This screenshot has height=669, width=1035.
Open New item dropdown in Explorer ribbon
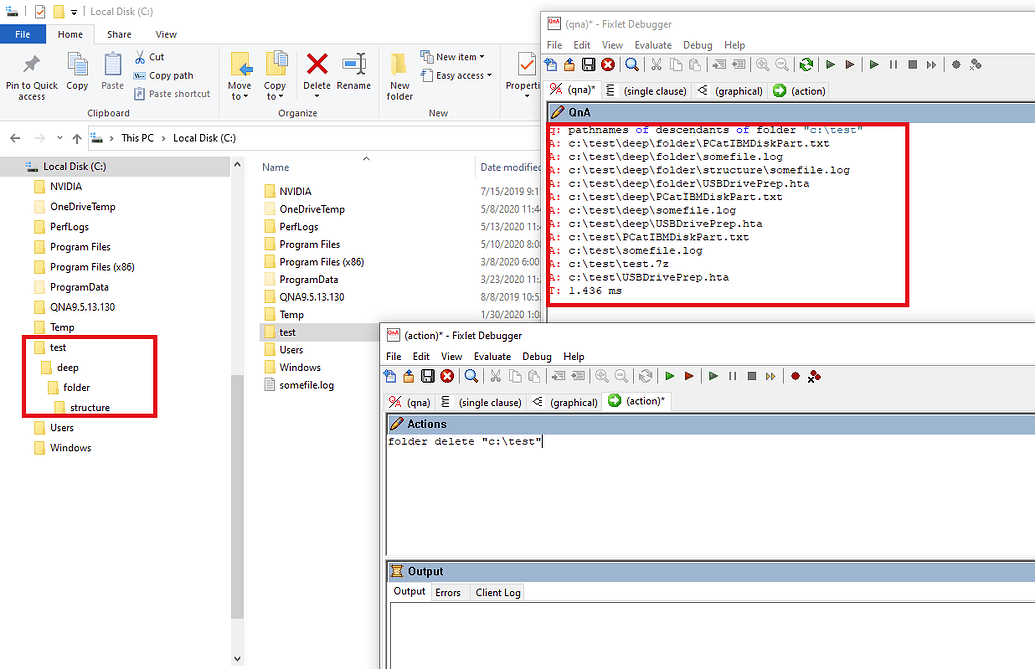453,57
